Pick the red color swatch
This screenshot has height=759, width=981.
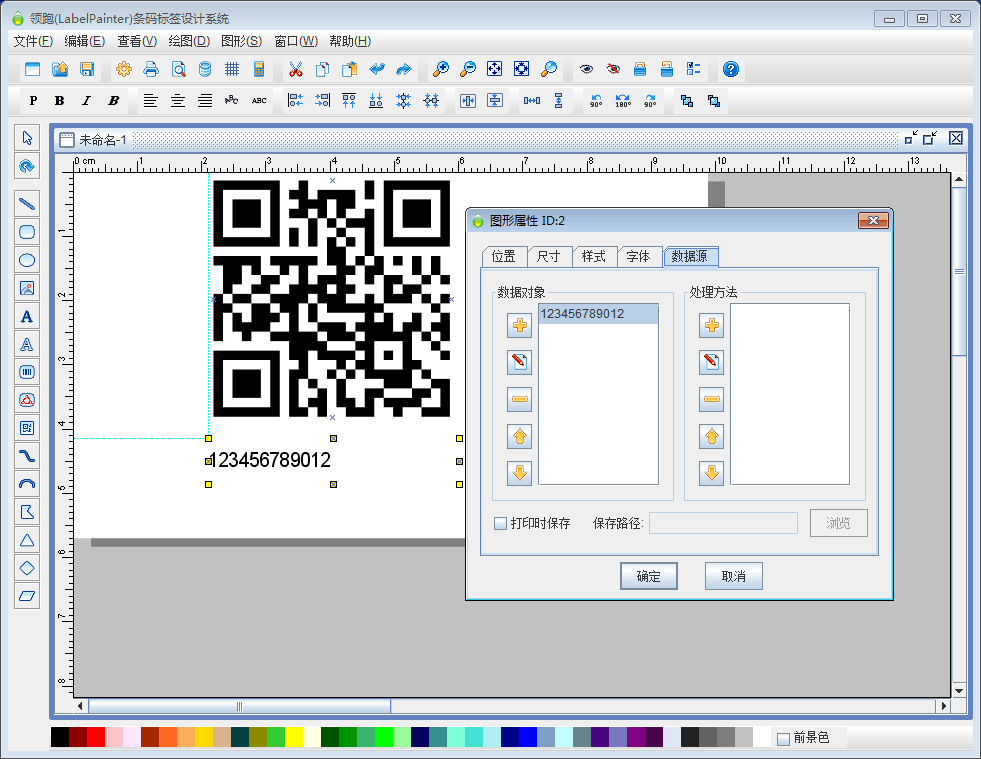[x=96, y=737]
